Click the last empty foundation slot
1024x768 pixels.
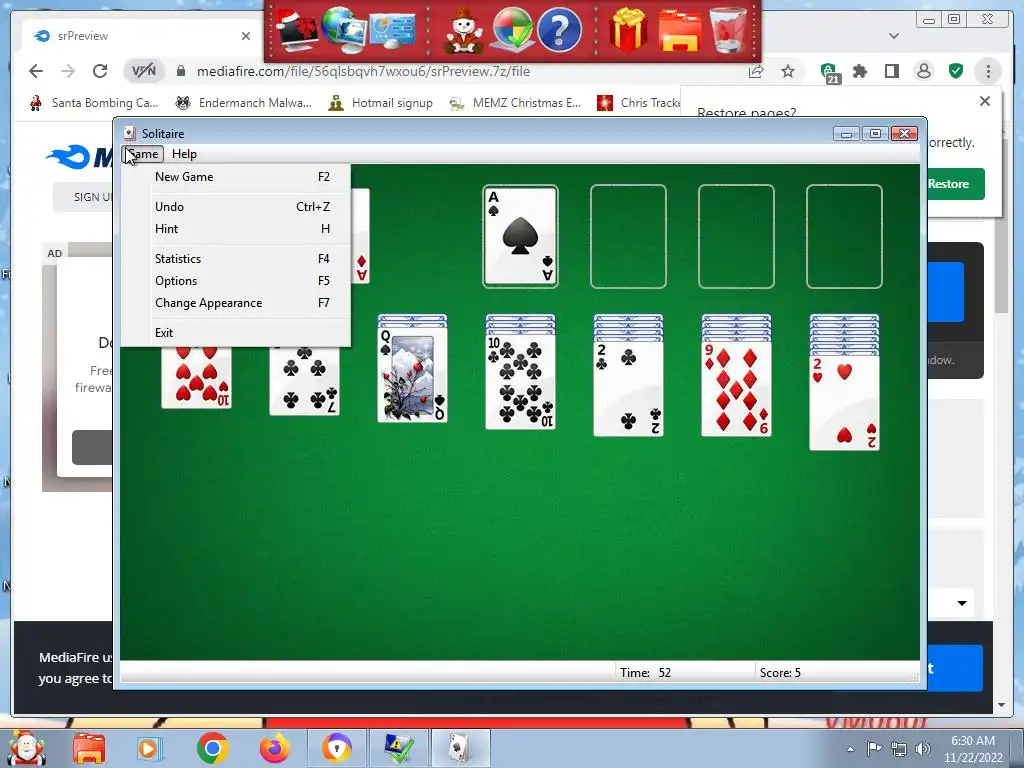844,236
